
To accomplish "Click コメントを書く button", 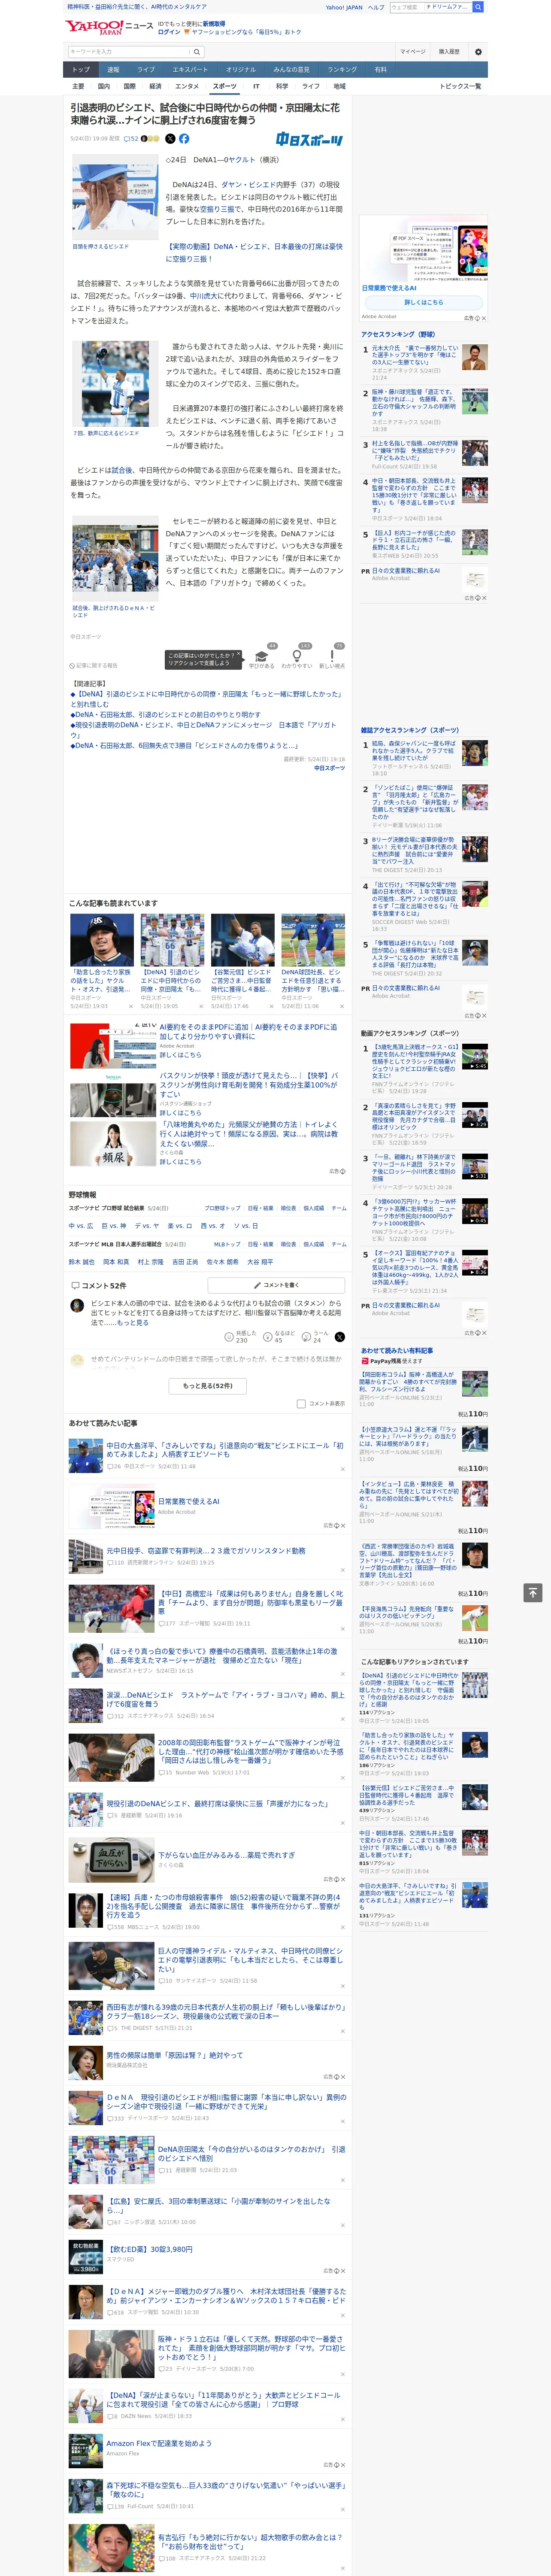I will [276, 1285].
